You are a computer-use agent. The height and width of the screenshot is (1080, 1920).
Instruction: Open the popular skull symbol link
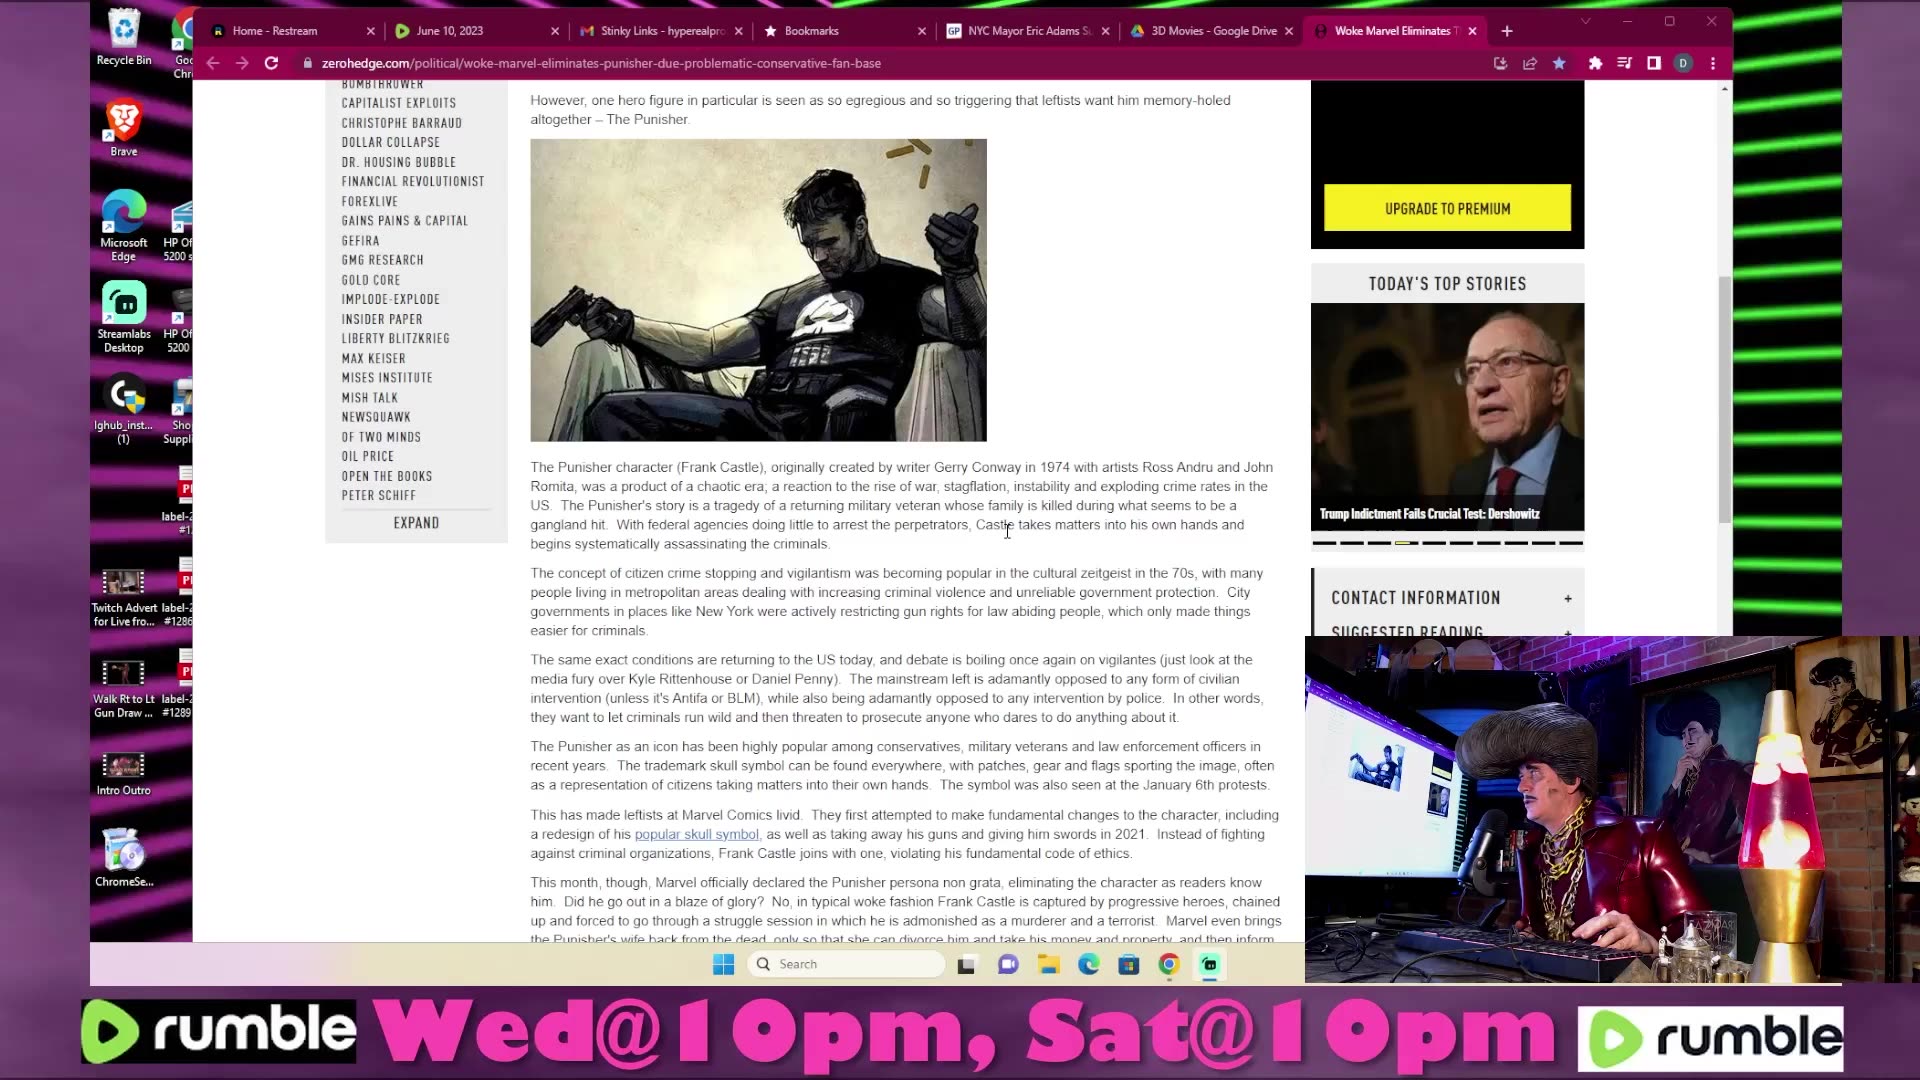coord(697,834)
